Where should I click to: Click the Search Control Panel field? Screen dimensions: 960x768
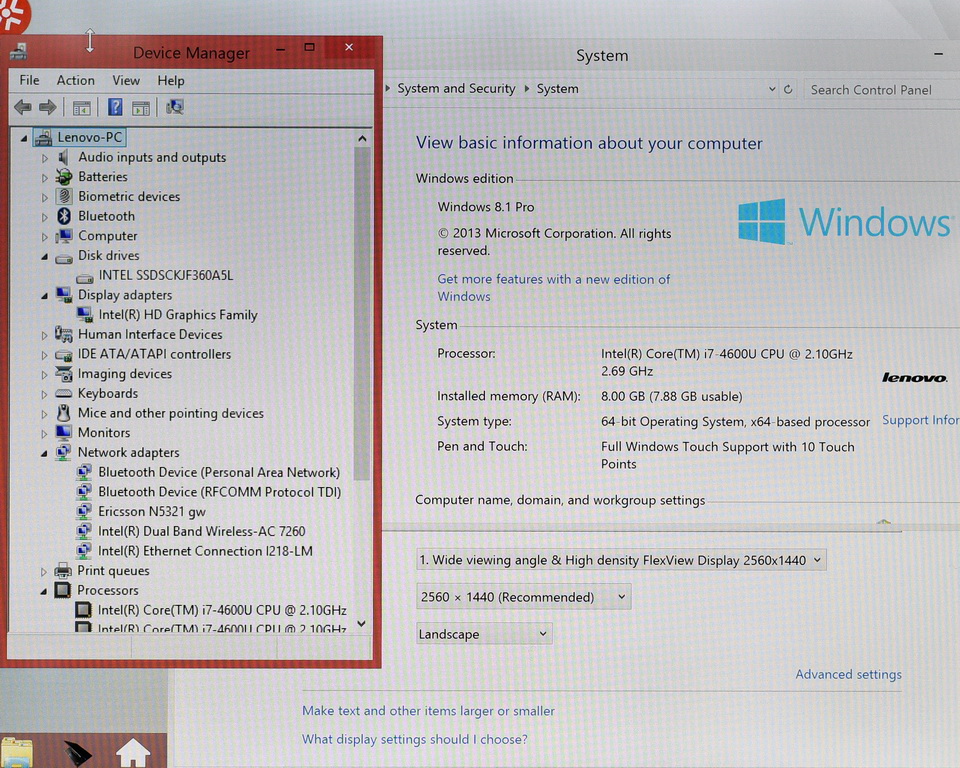point(882,90)
